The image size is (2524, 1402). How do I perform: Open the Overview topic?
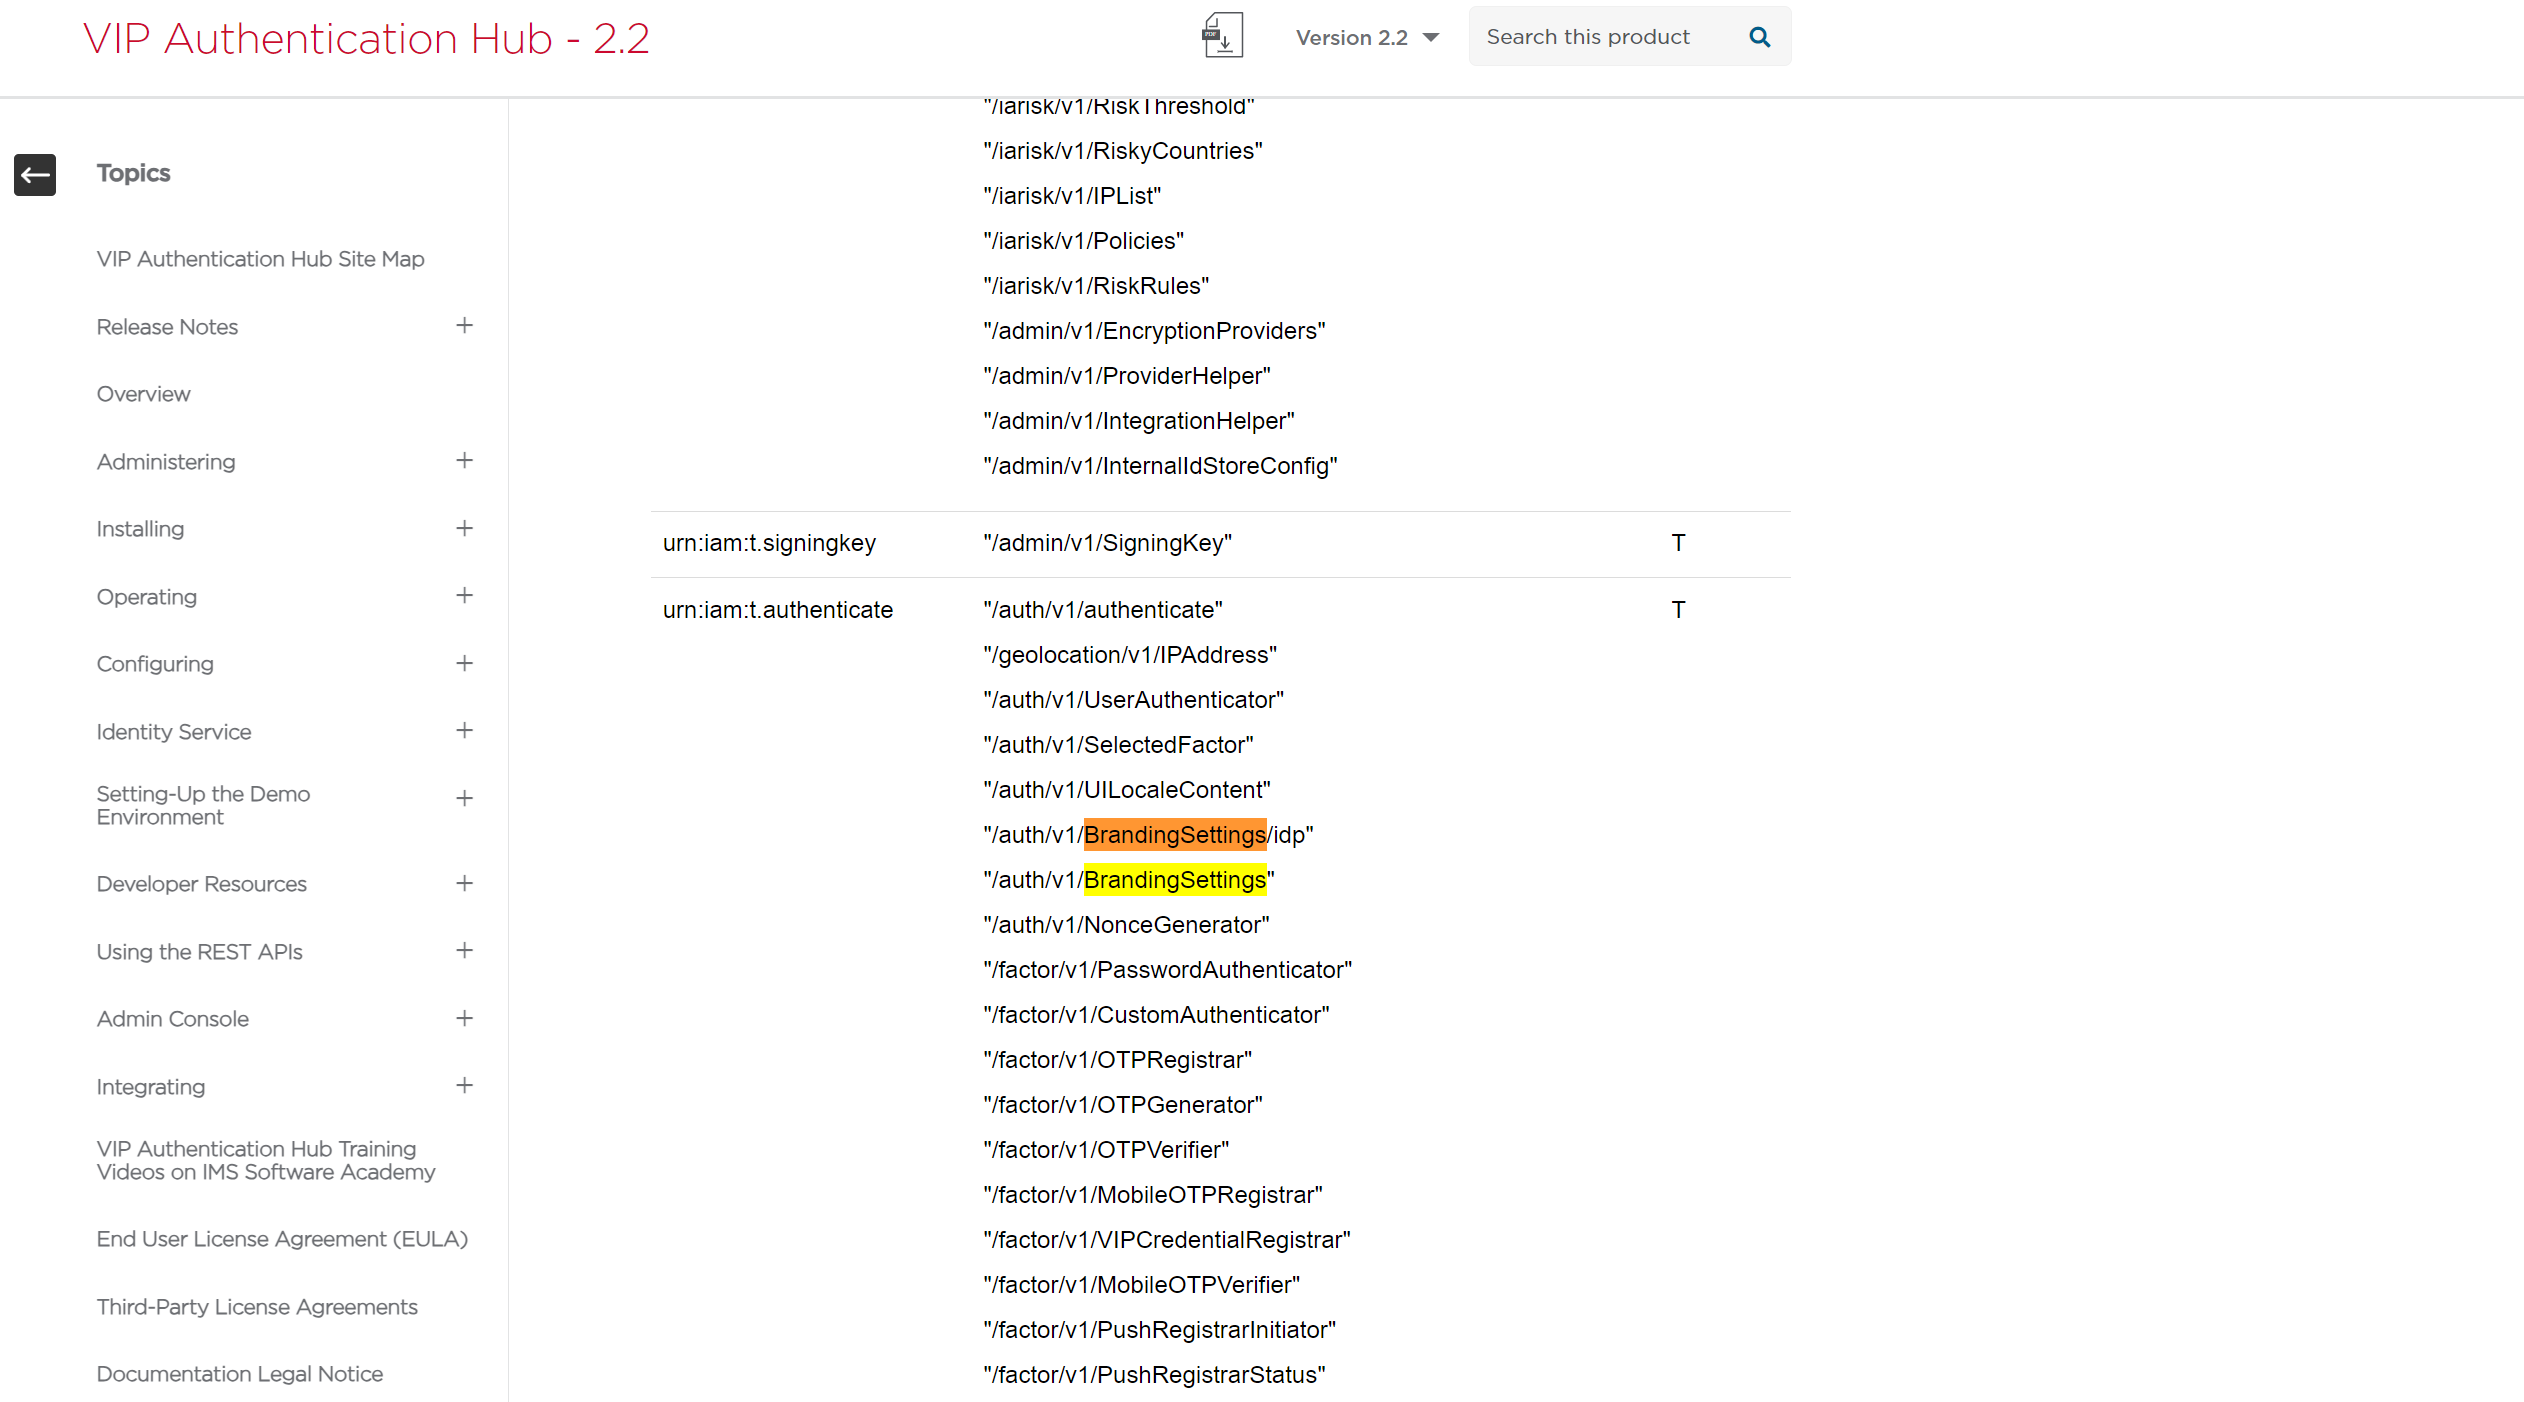(143, 394)
